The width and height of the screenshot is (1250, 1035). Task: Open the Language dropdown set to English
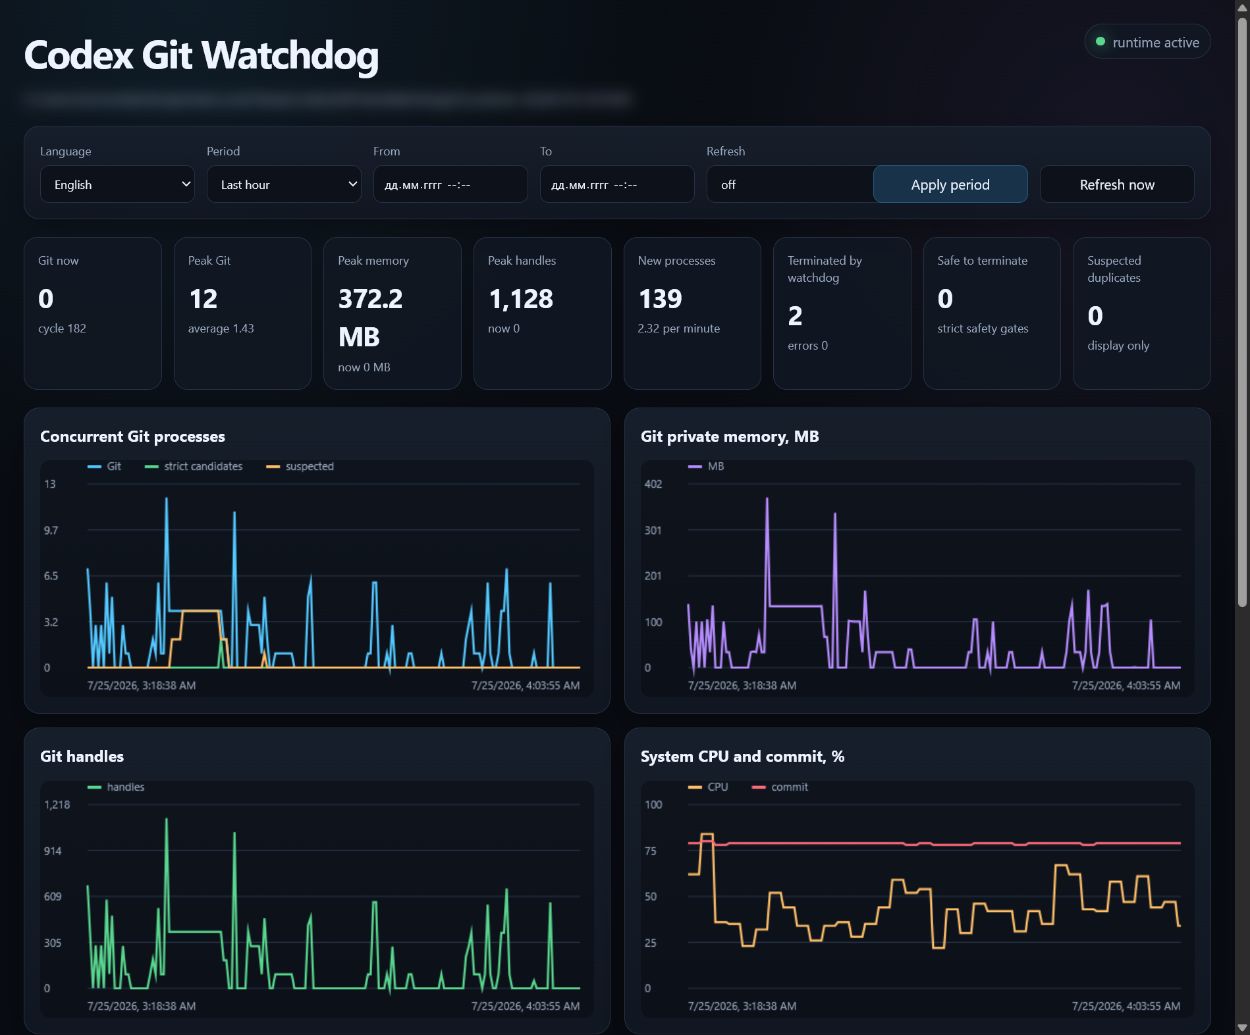point(117,184)
